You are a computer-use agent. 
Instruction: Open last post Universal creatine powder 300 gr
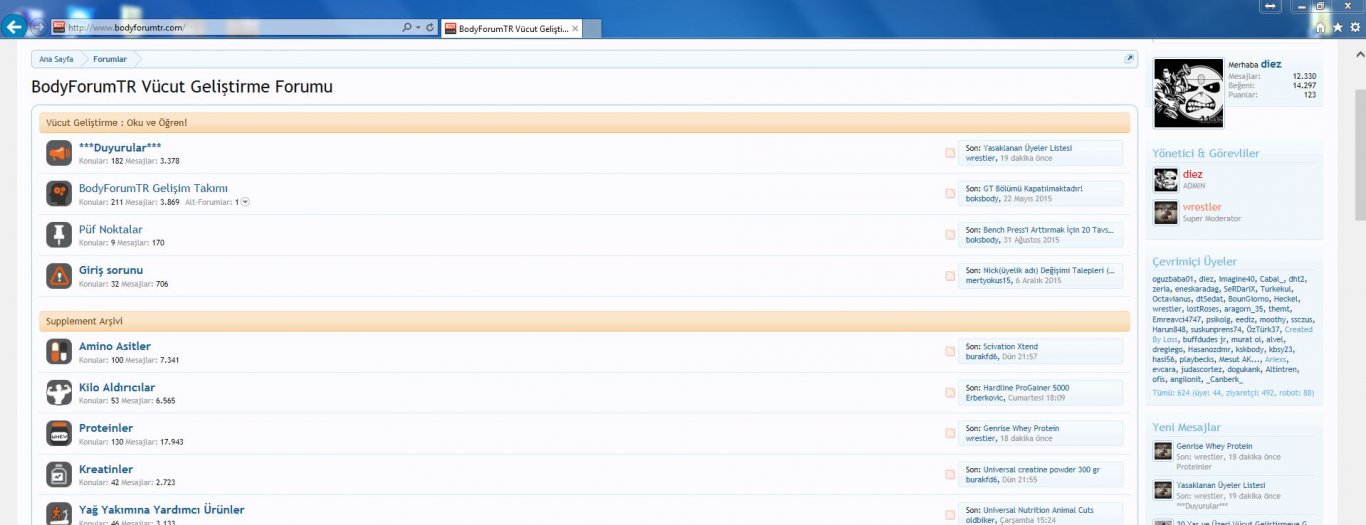[1041, 469]
